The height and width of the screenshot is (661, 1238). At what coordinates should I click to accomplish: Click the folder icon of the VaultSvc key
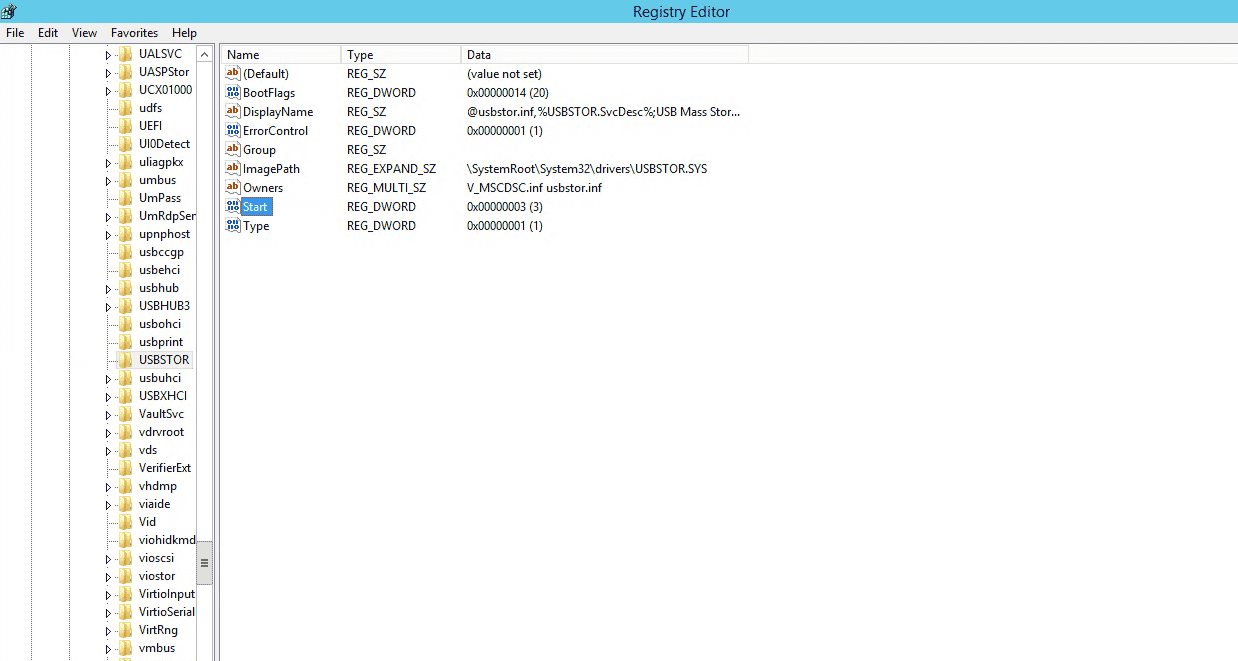click(126, 414)
